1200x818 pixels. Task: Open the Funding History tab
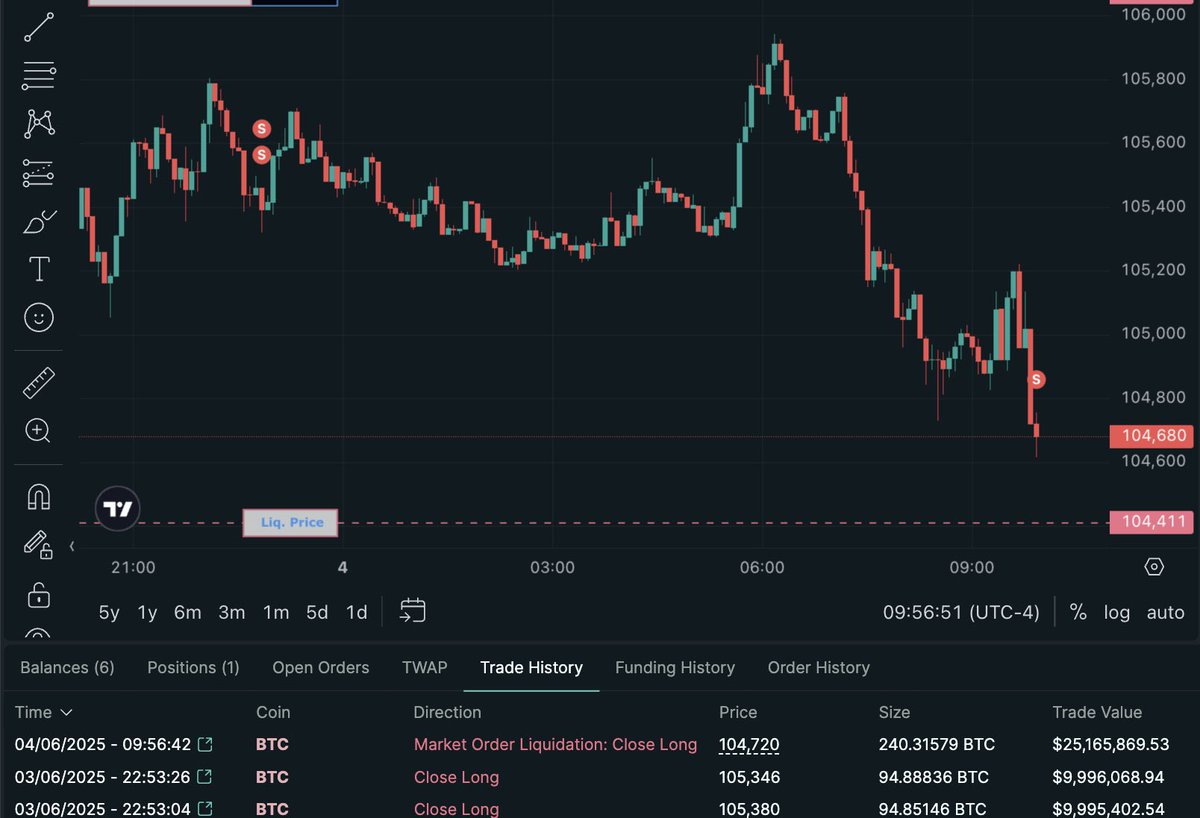(x=675, y=667)
